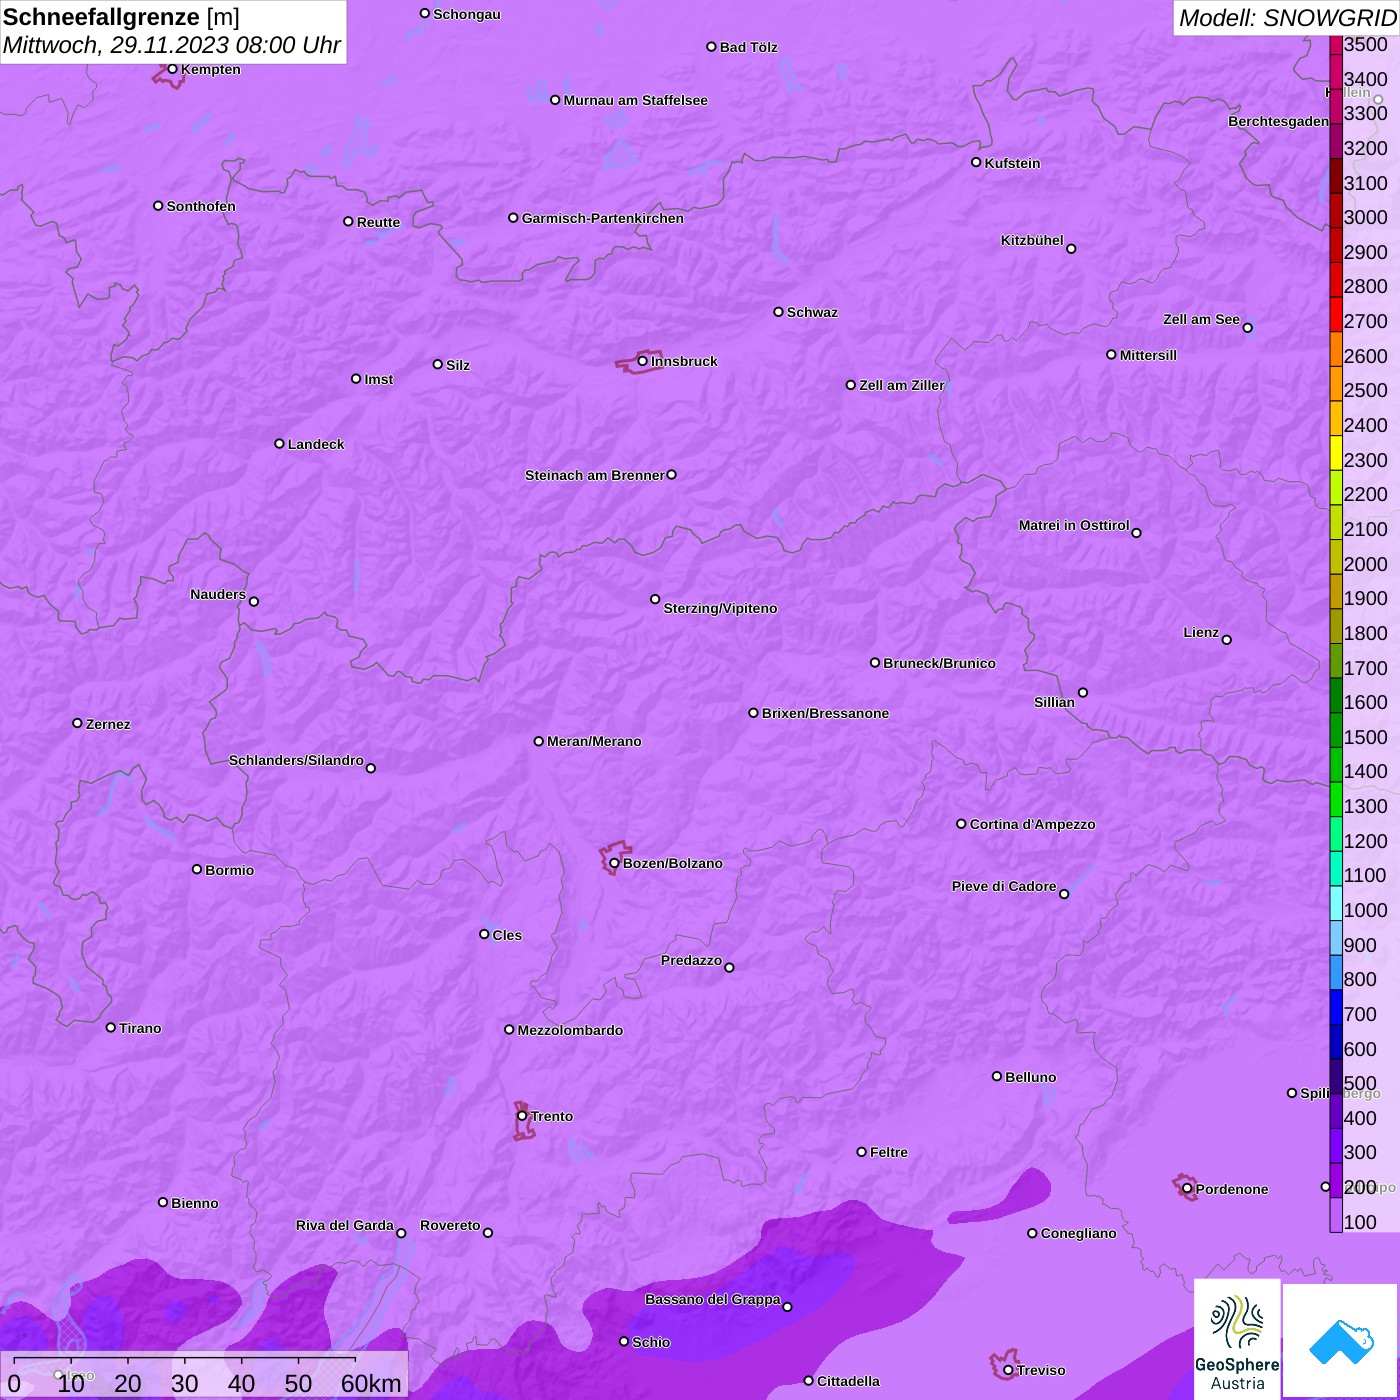Click the Nauders label
1400x1400 pixels.
pyautogui.click(x=218, y=594)
